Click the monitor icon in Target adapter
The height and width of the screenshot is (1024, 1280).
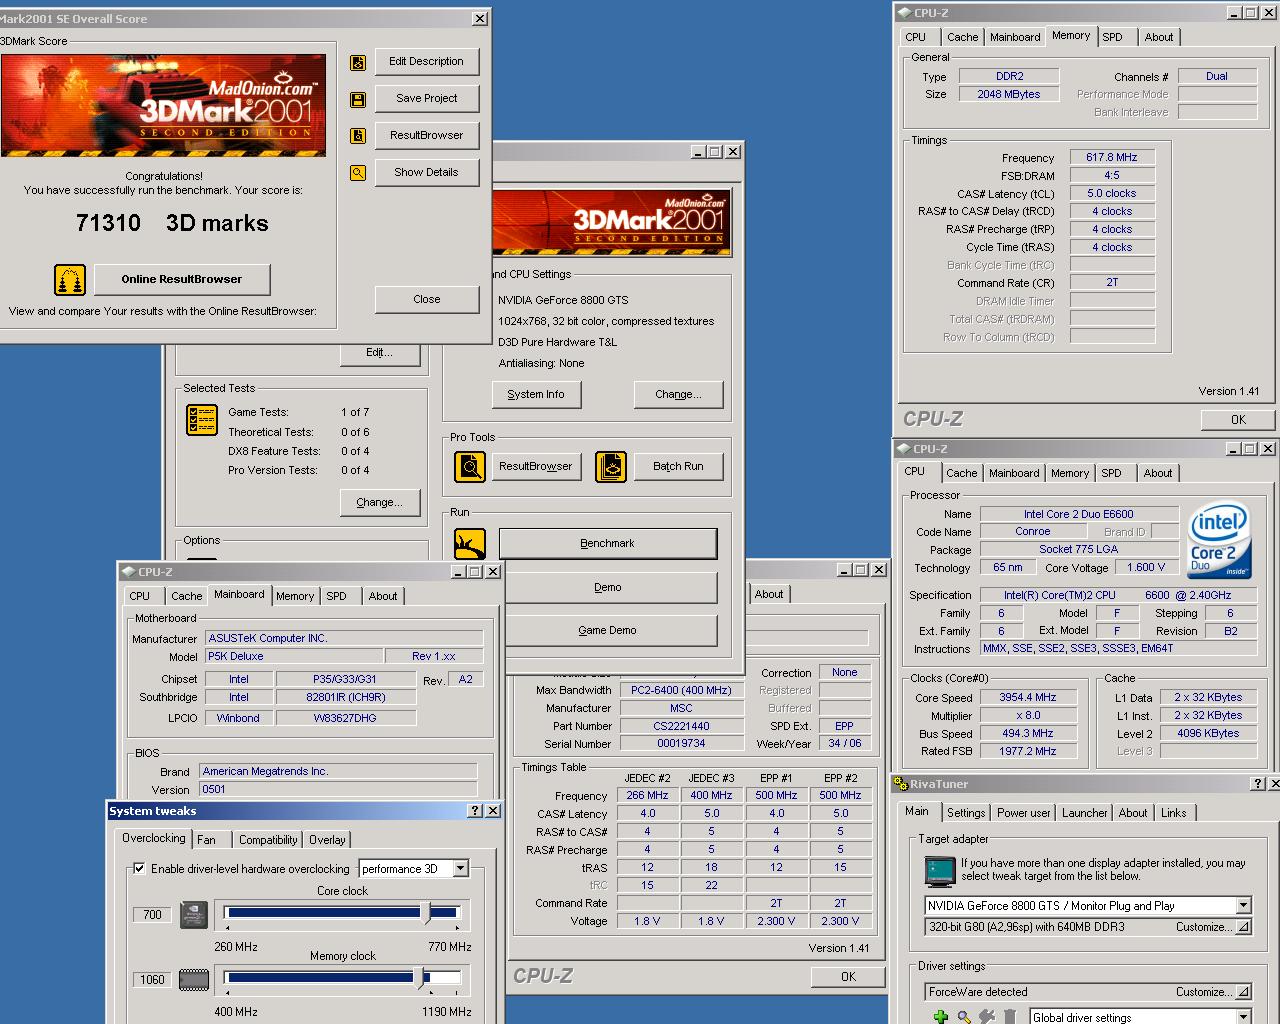coord(940,871)
